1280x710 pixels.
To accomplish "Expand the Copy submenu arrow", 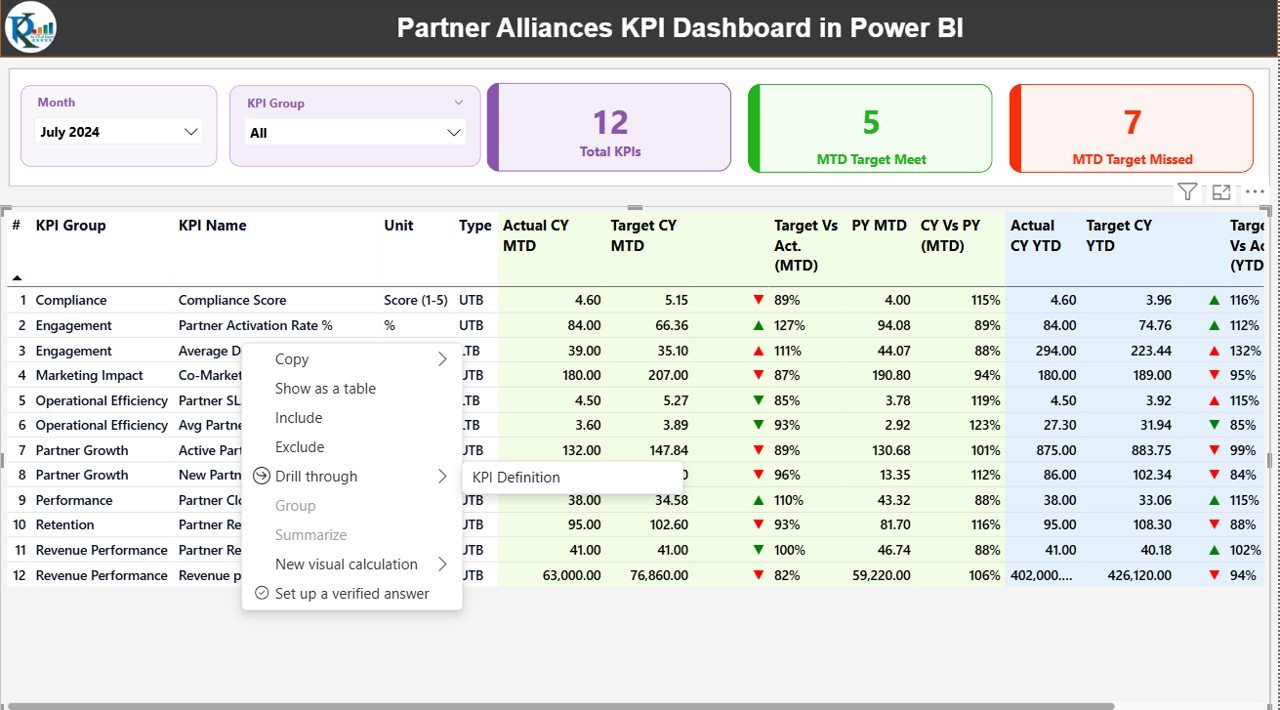I will click(x=442, y=359).
